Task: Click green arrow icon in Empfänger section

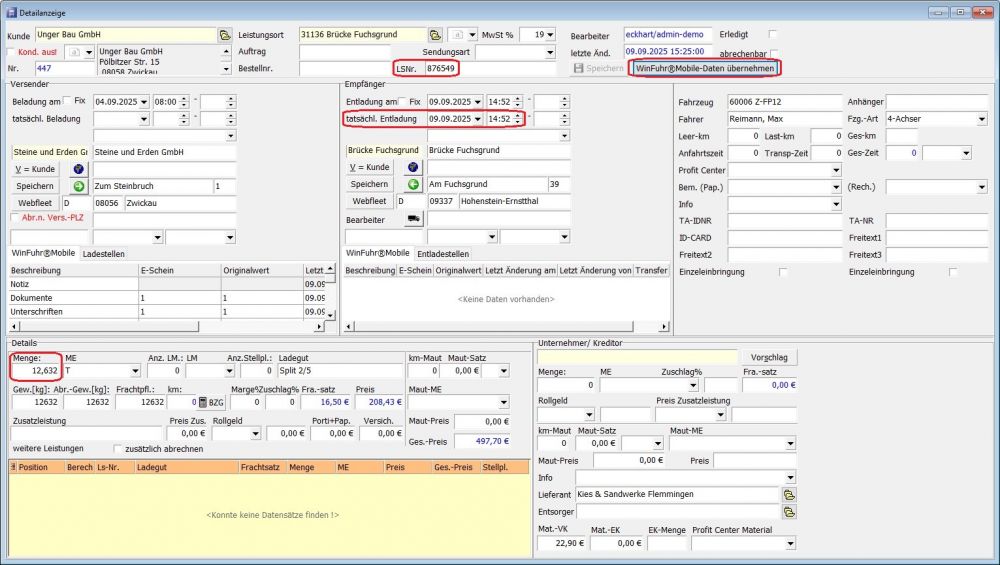Action: point(413,185)
